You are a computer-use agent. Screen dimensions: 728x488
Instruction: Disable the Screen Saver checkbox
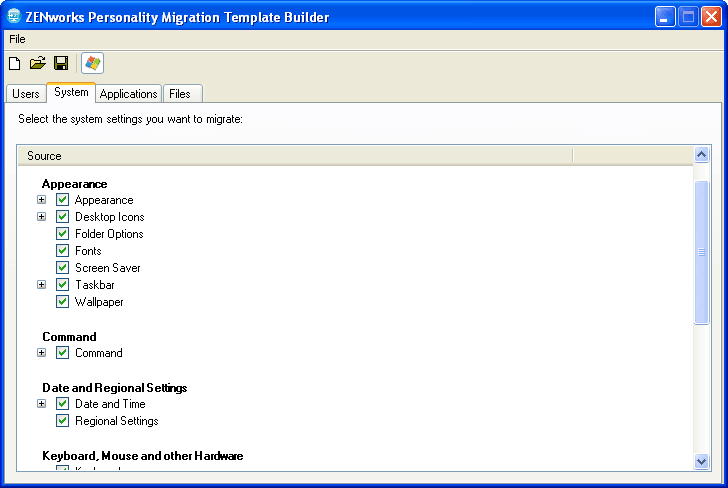click(63, 268)
